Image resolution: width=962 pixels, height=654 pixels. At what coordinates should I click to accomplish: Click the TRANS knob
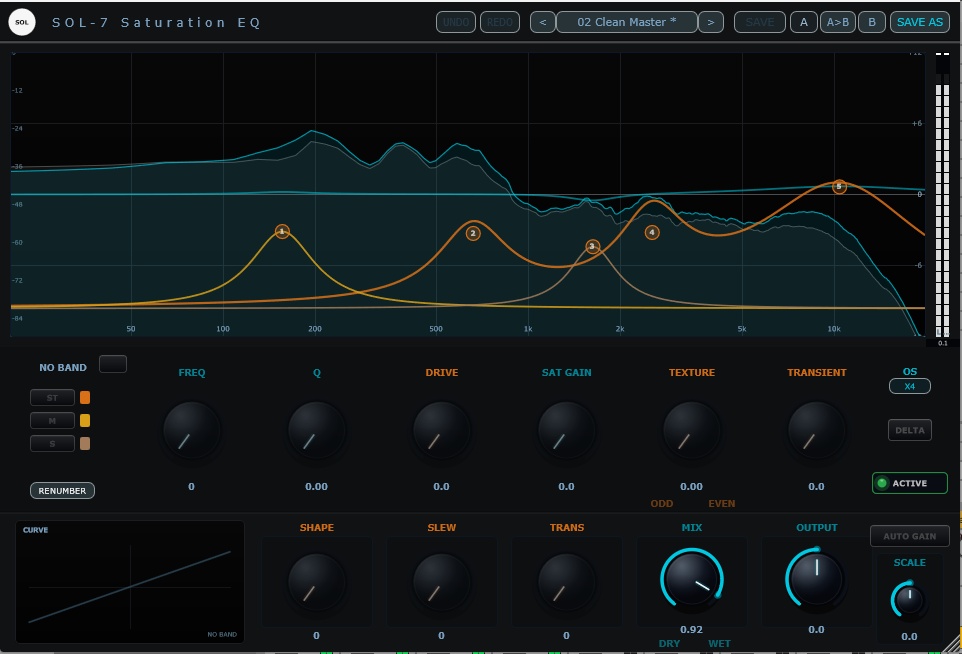(566, 582)
